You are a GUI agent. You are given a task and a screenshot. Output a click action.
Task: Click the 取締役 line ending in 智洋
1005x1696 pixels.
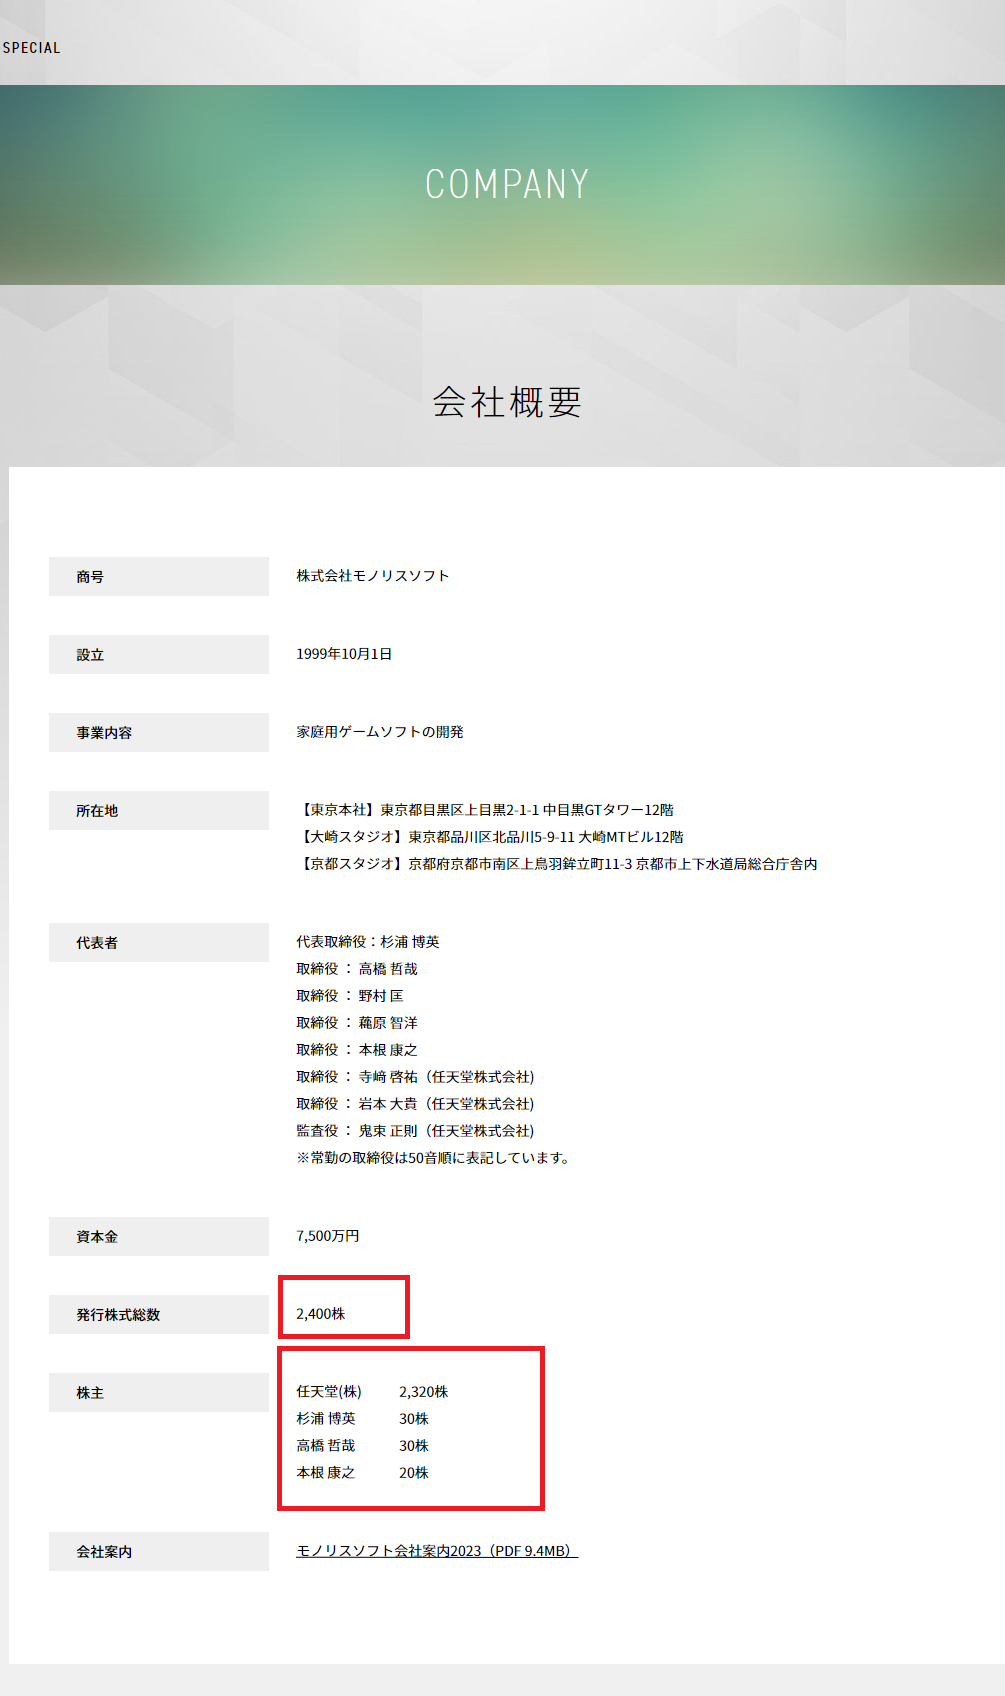coord(357,1023)
